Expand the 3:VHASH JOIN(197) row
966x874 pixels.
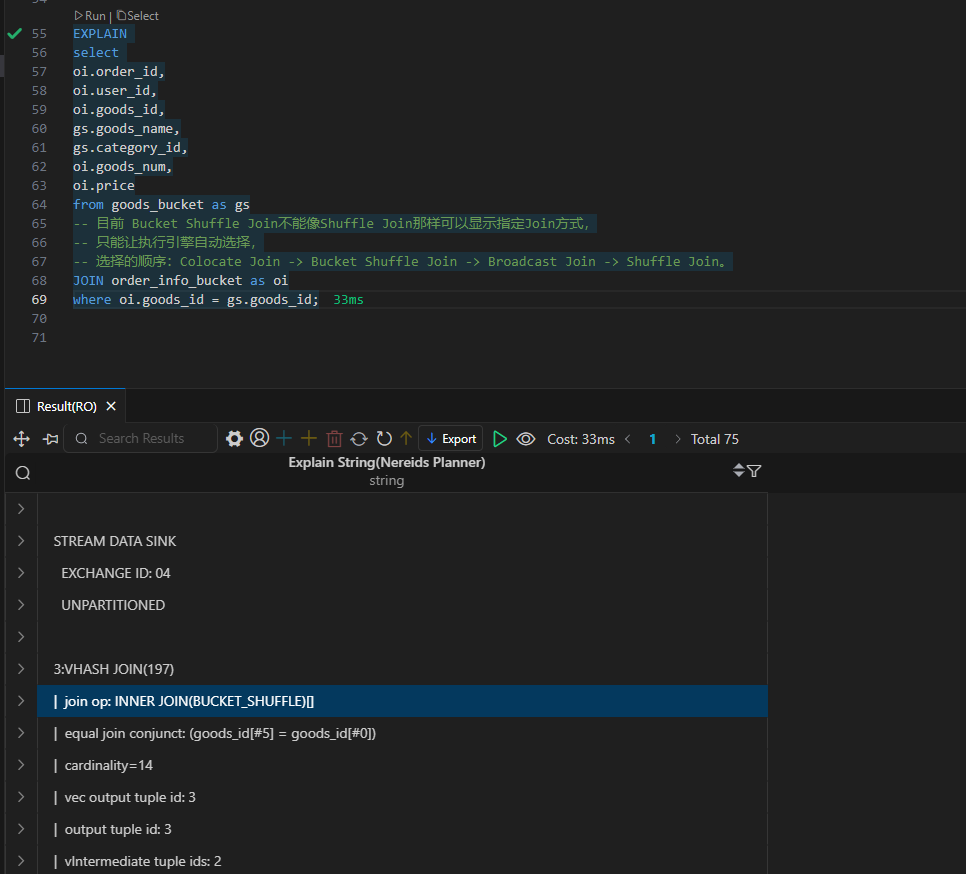pyautogui.click(x=21, y=669)
